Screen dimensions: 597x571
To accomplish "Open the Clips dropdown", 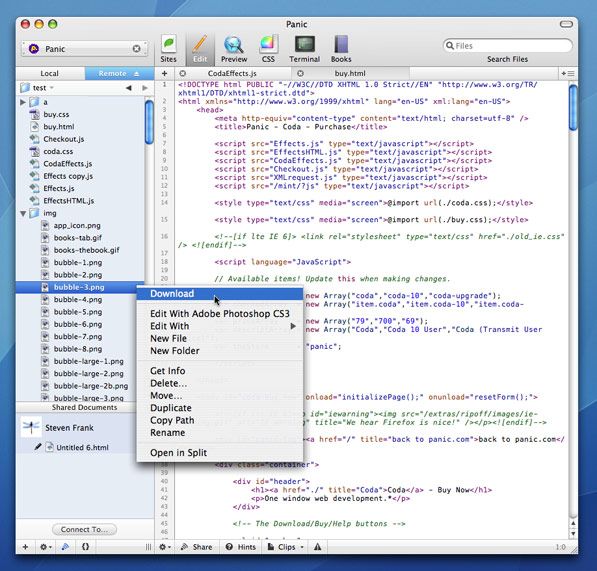I will 286,547.
